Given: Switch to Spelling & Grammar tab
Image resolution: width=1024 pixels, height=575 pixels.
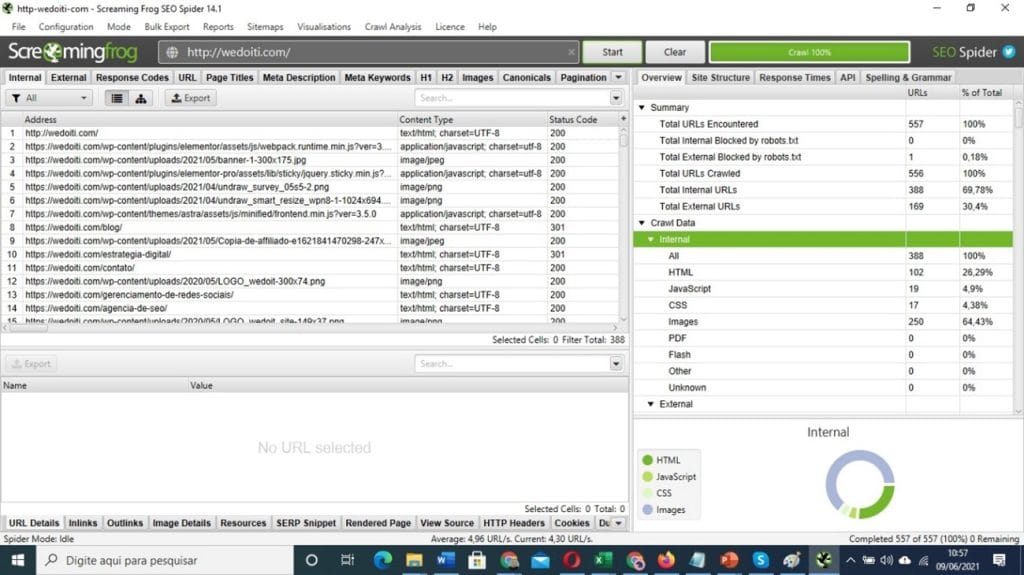Looking at the screenshot, I should 908,77.
